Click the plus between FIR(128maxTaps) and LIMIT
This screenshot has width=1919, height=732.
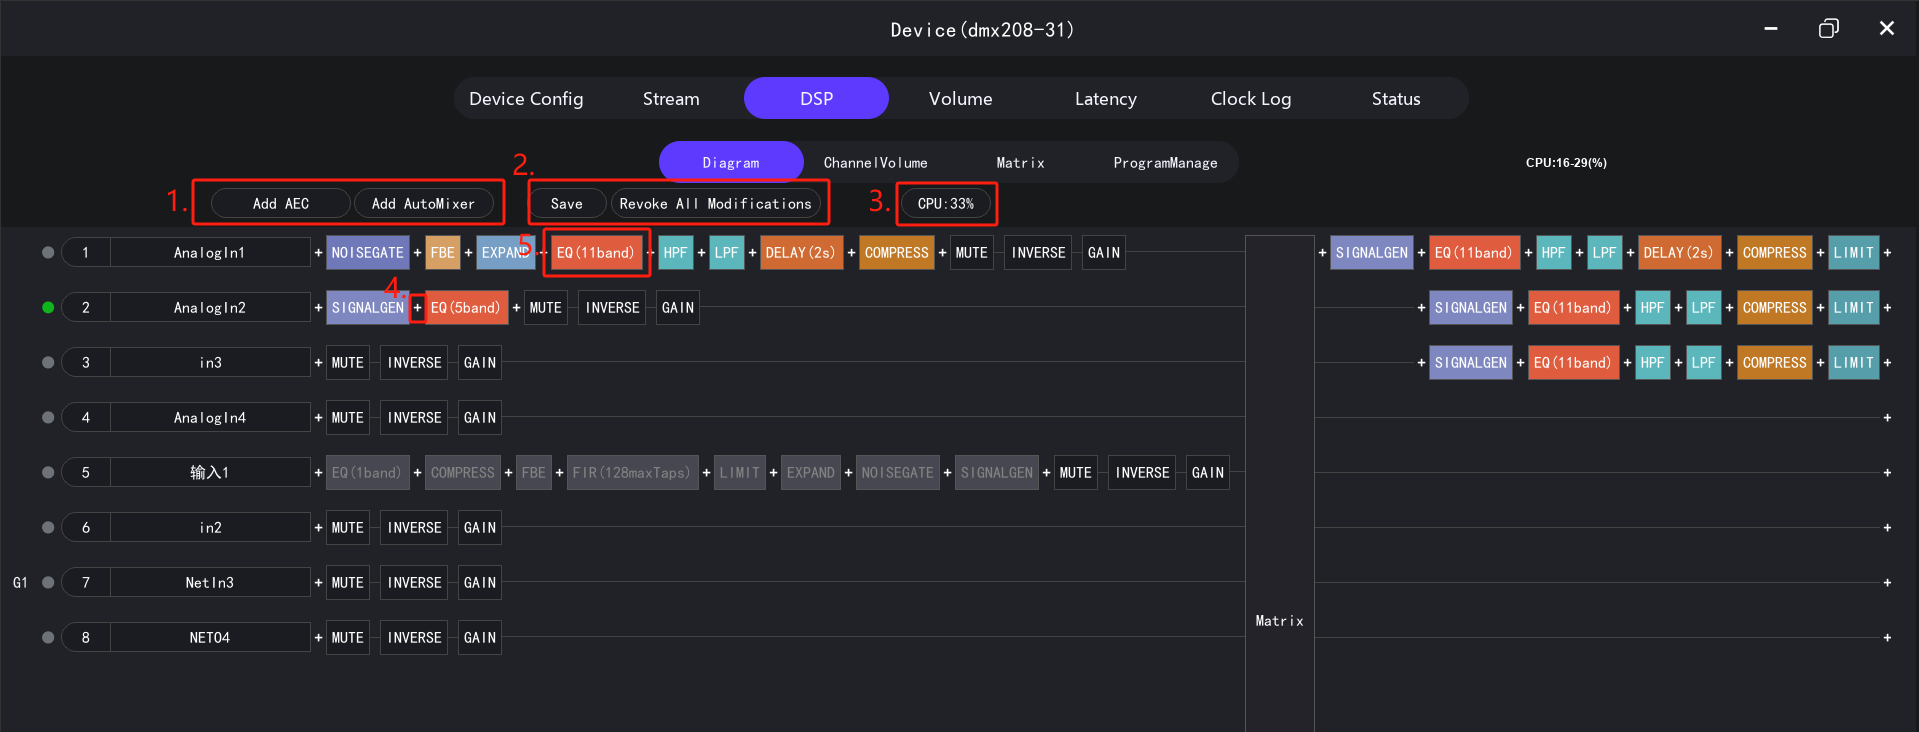click(x=706, y=473)
